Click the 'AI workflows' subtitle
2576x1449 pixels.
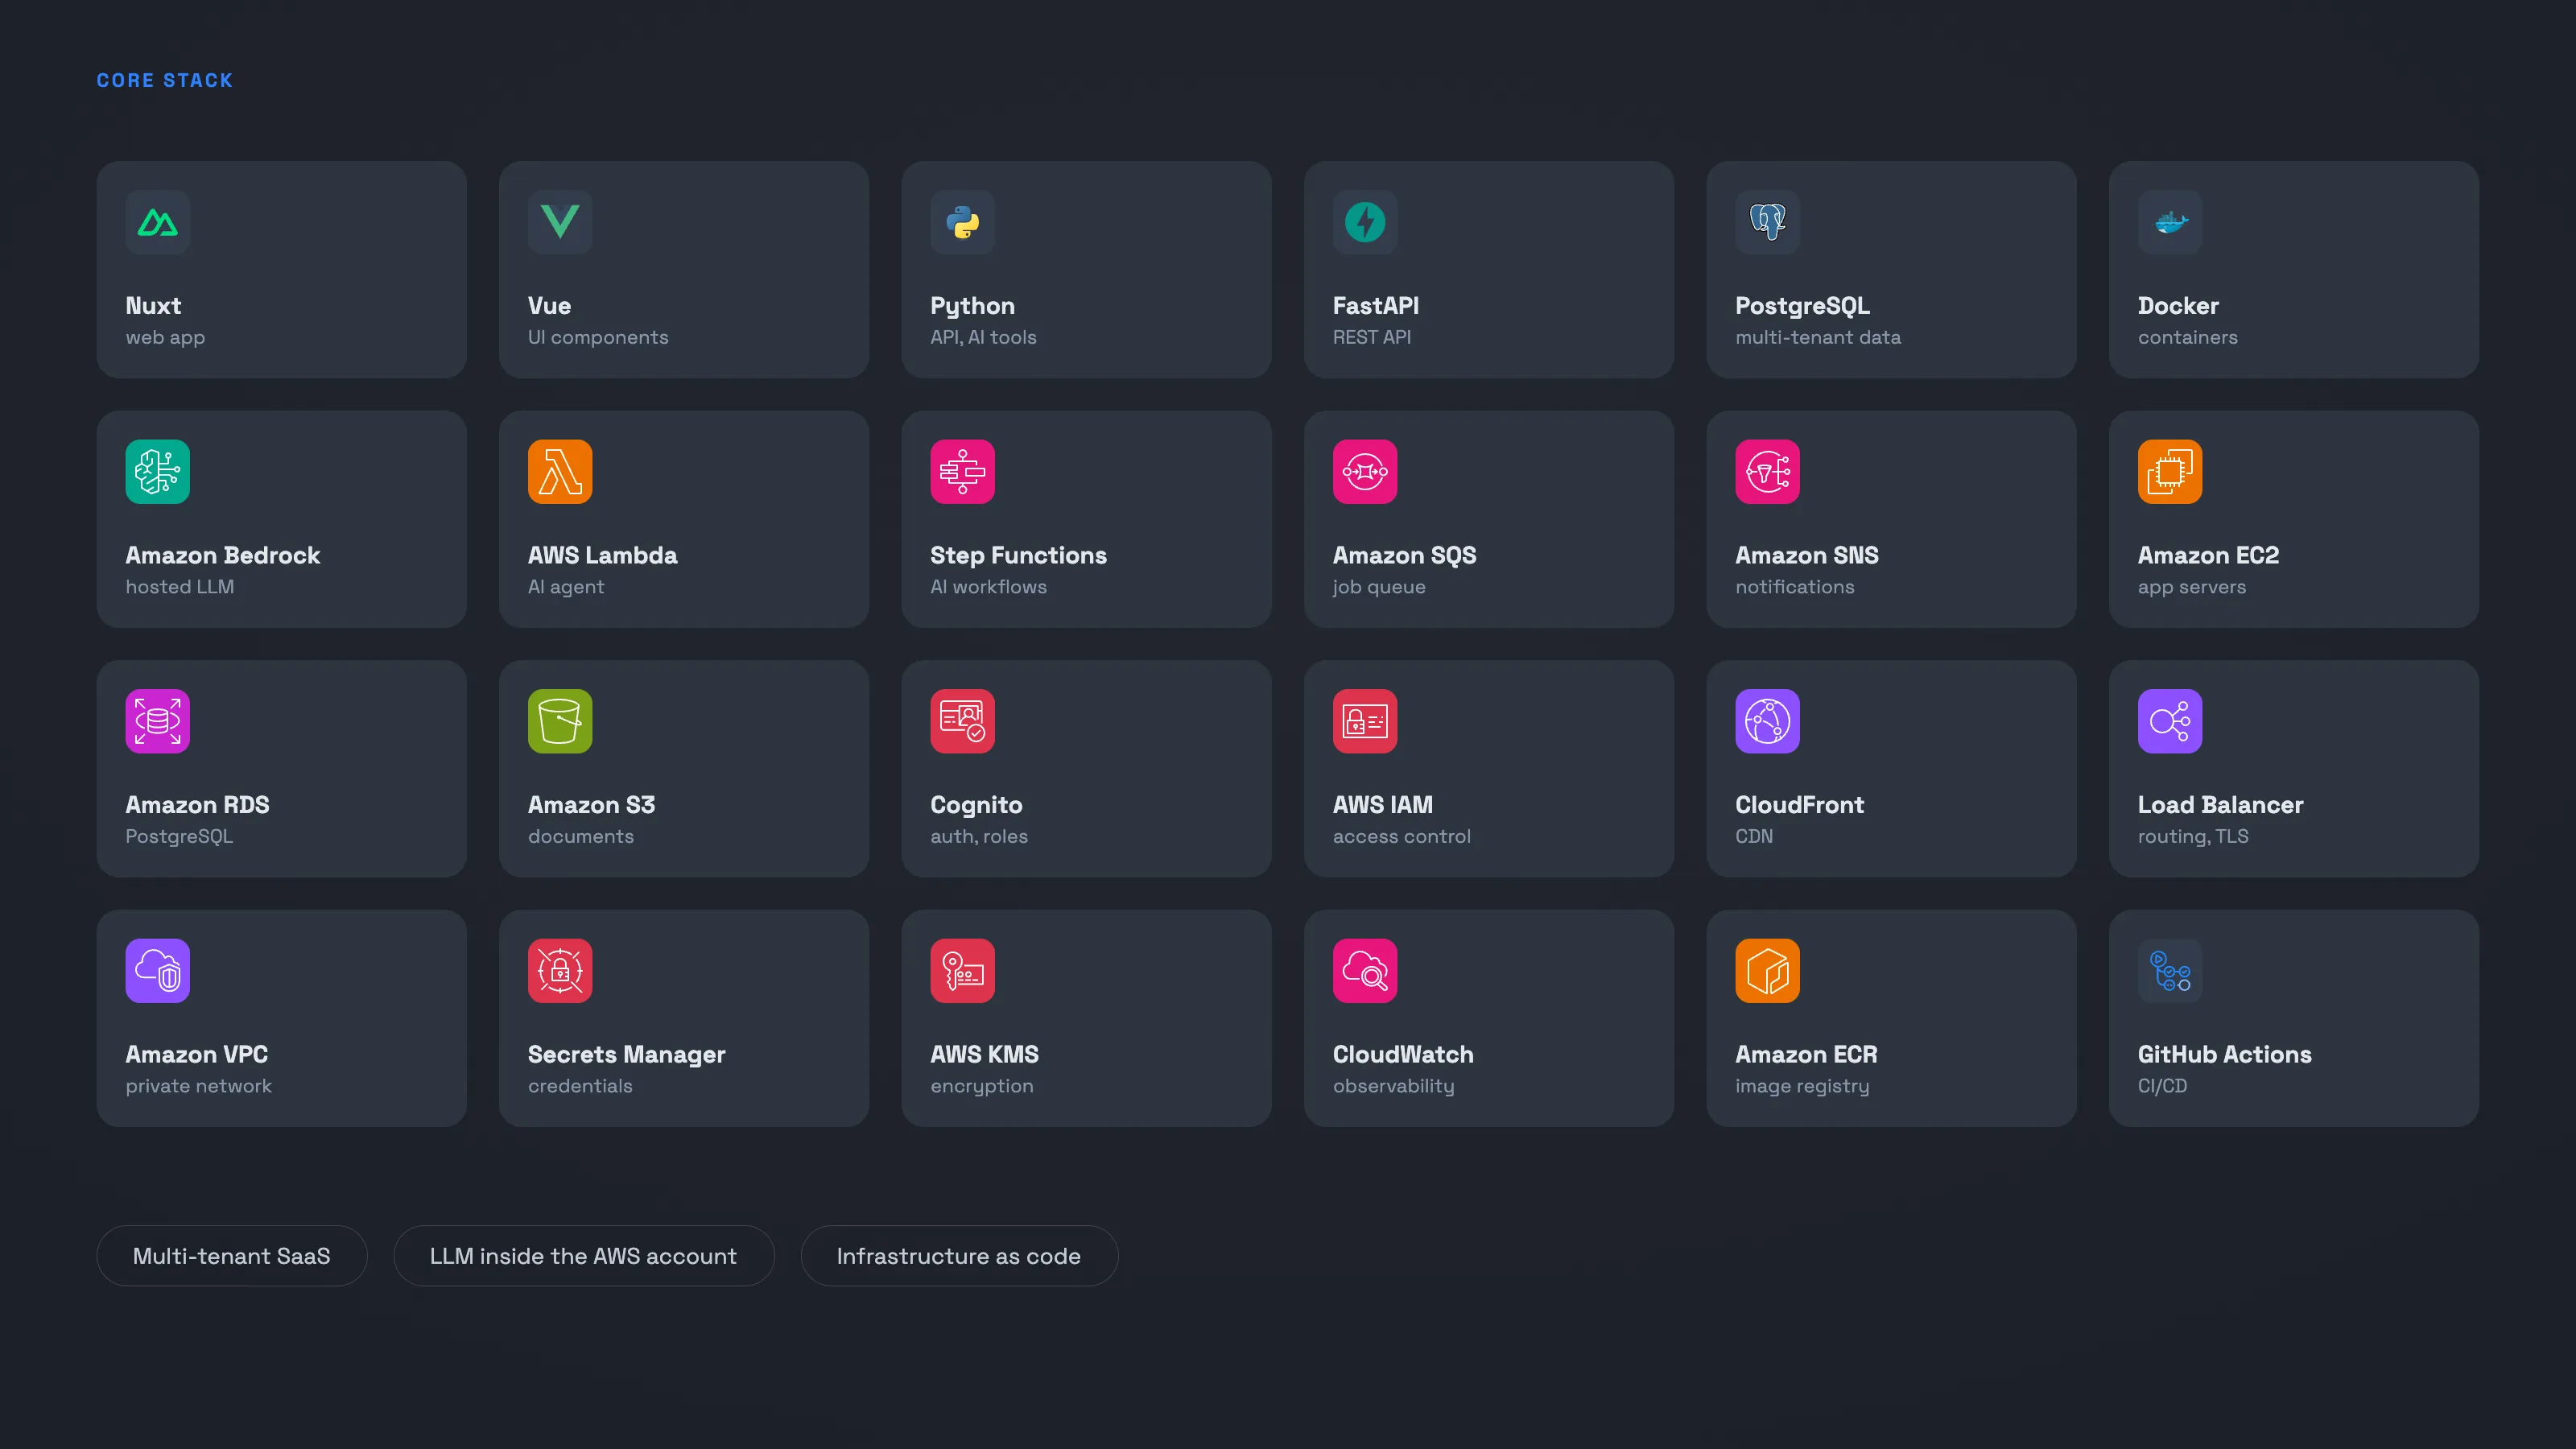click(988, 587)
